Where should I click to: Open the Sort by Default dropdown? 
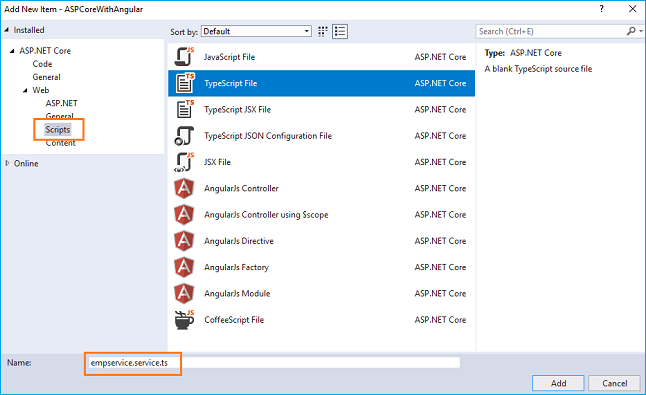[x=256, y=31]
